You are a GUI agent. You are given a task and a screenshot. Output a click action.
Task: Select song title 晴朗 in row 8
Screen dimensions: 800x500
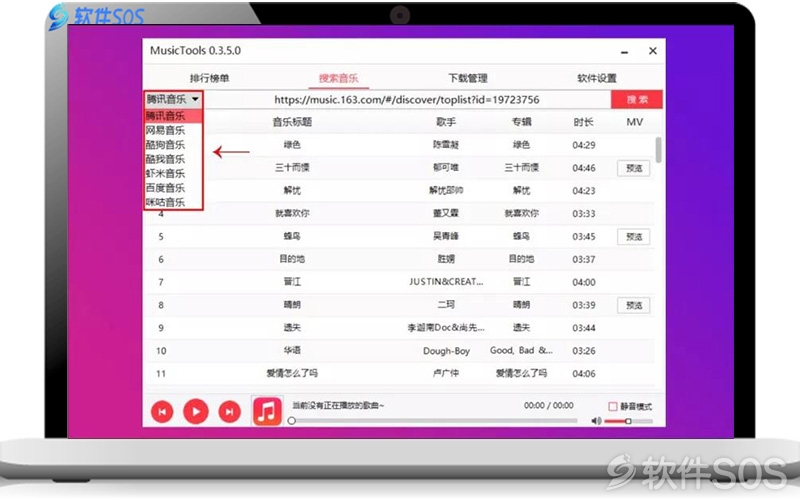coord(292,305)
